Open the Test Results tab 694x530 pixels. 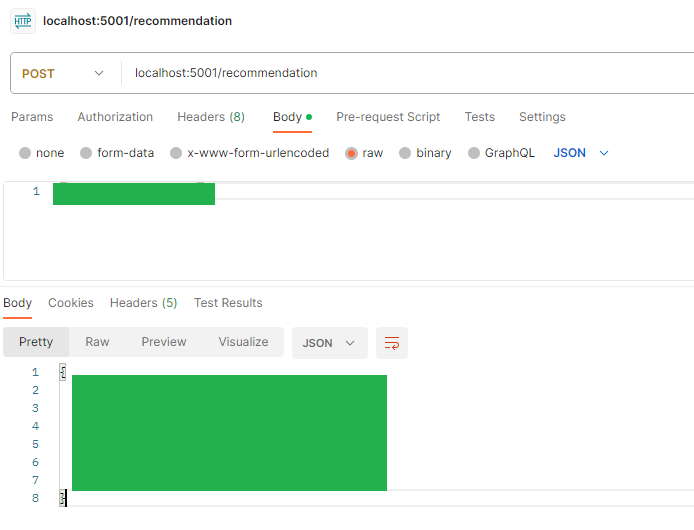(x=228, y=303)
